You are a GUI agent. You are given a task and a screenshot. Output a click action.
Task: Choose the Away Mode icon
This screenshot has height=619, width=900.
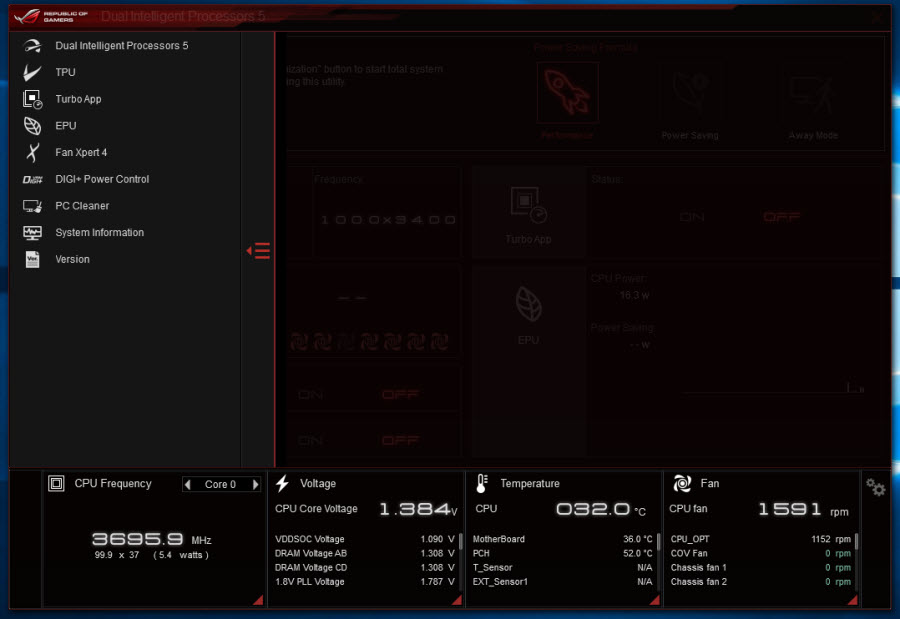812,92
